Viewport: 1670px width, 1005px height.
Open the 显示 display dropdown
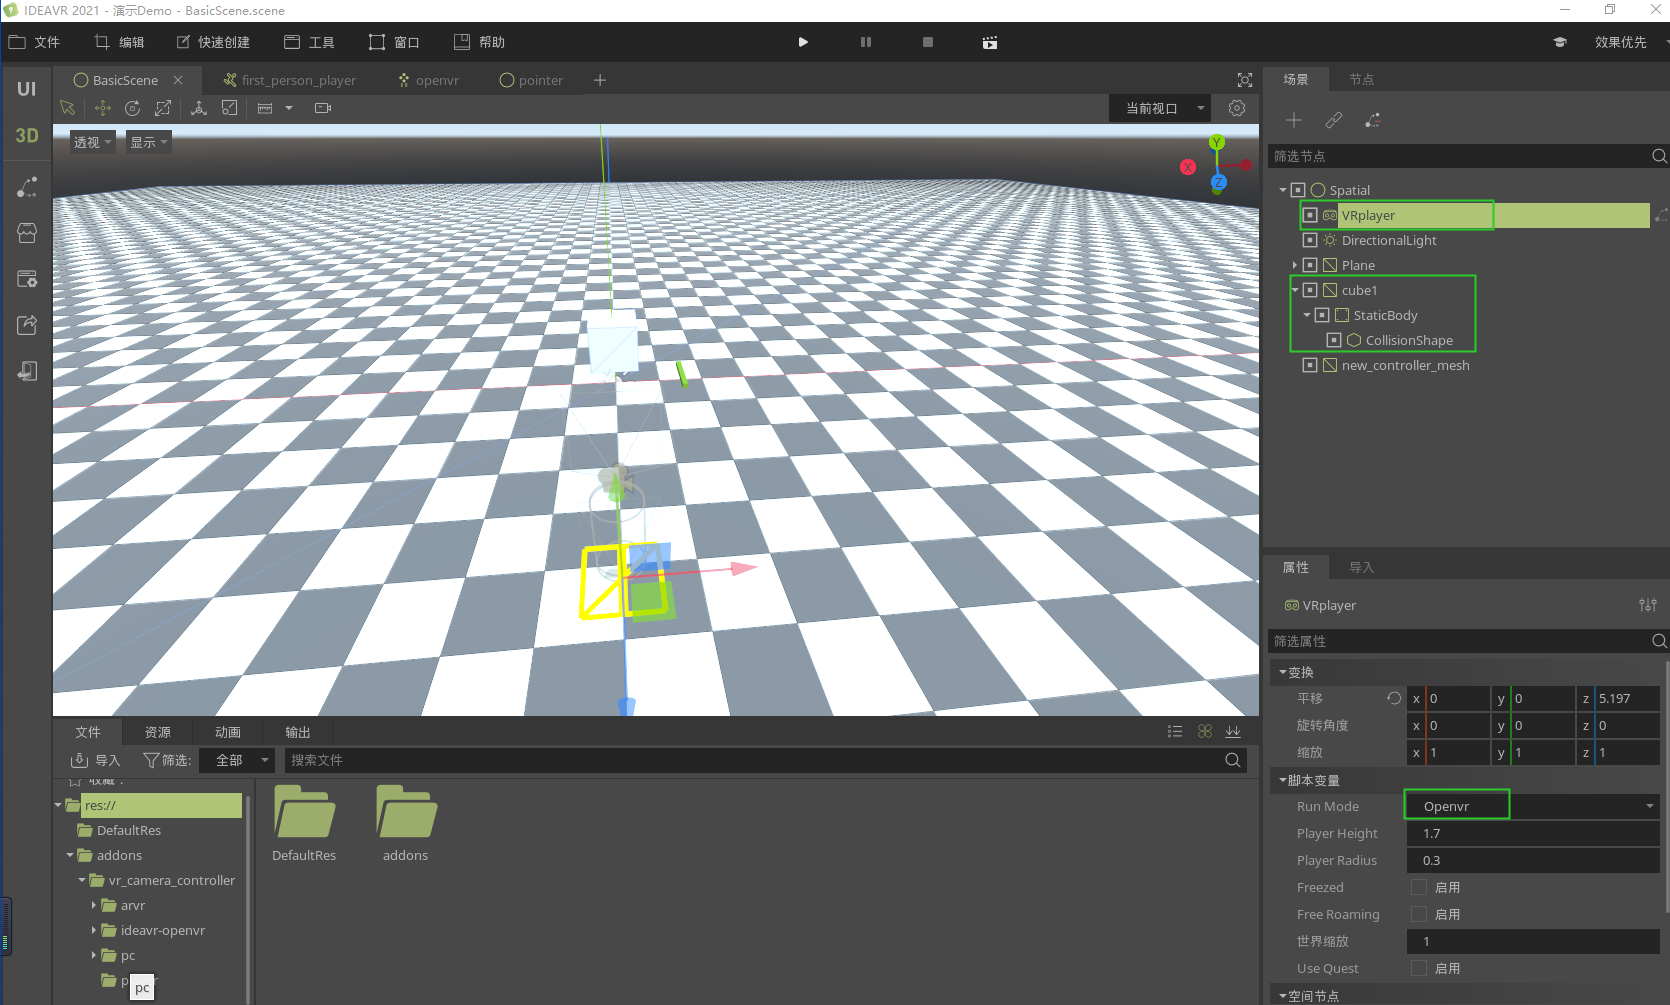[148, 142]
